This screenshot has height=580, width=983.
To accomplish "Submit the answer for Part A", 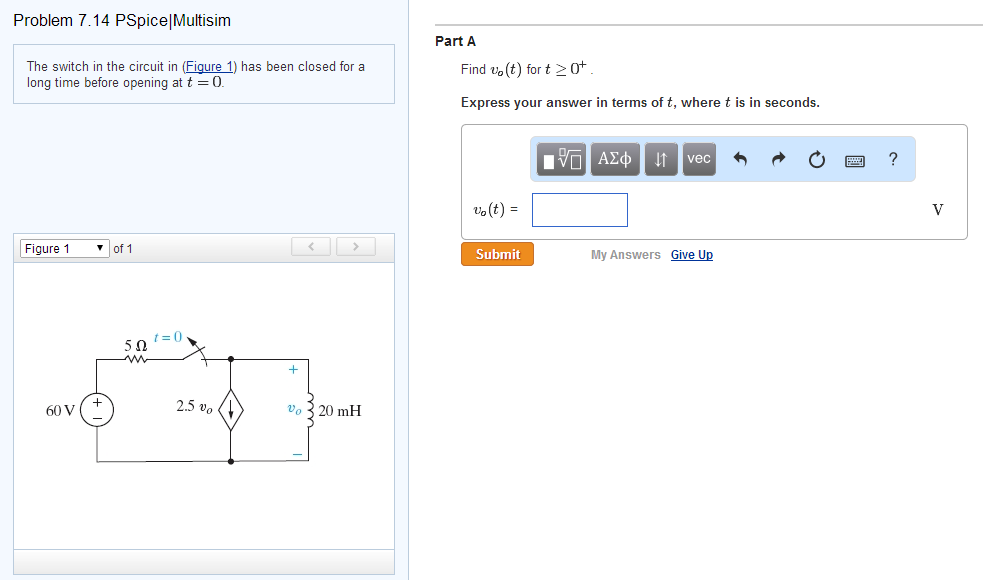I will click(496, 254).
